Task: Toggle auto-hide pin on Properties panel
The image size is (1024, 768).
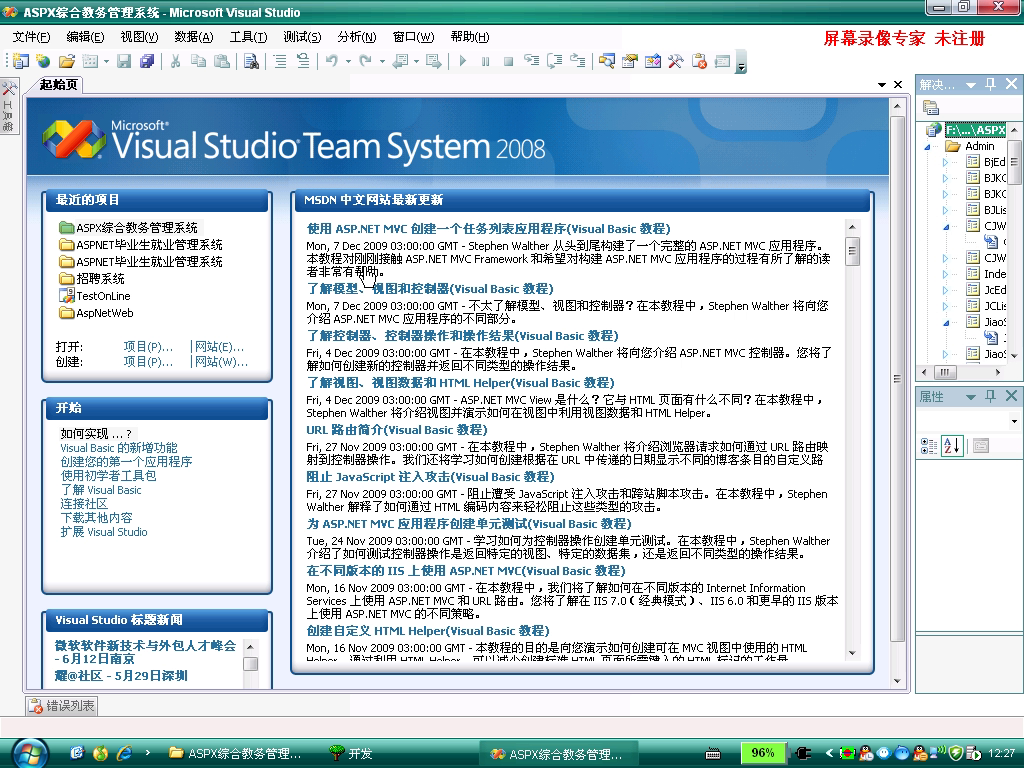Action: click(x=991, y=396)
